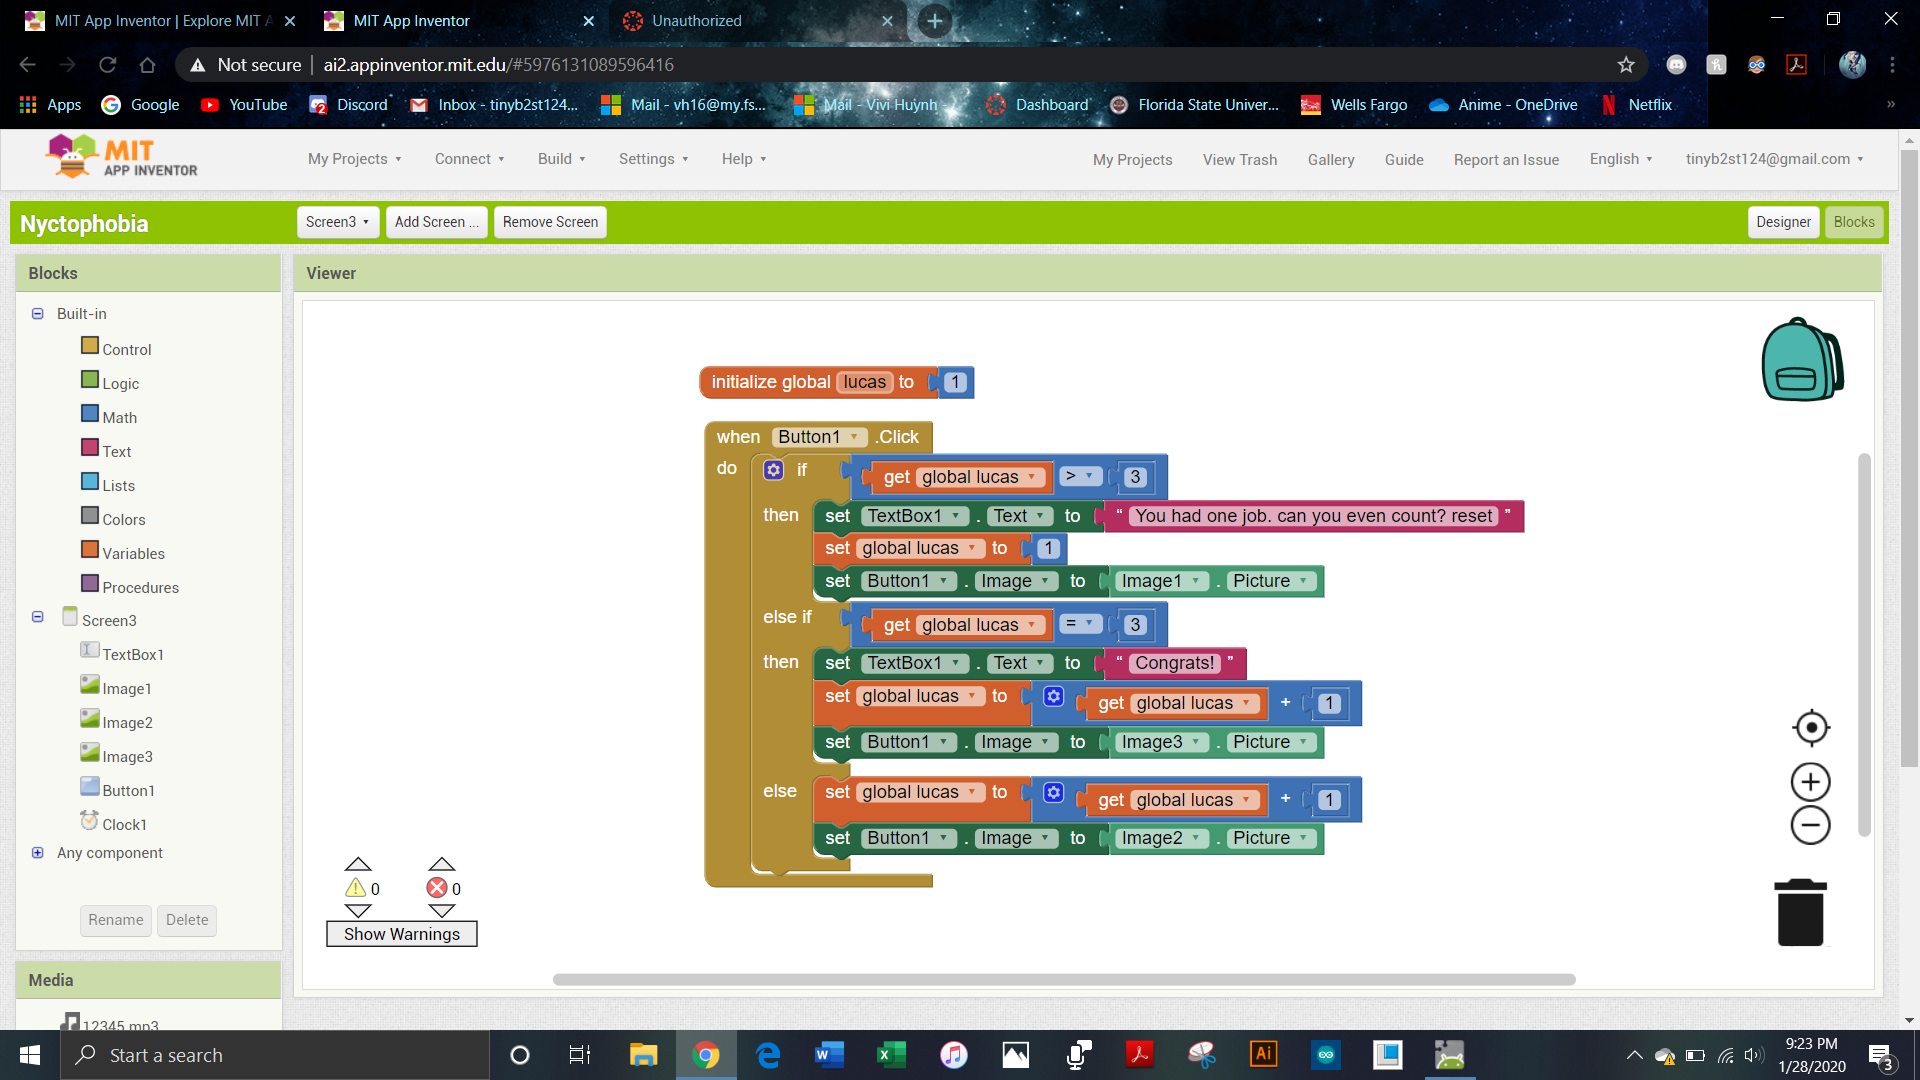Screen dimensions: 1920x1080
Task: Switch to the Designer view
Action: click(x=1783, y=222)
